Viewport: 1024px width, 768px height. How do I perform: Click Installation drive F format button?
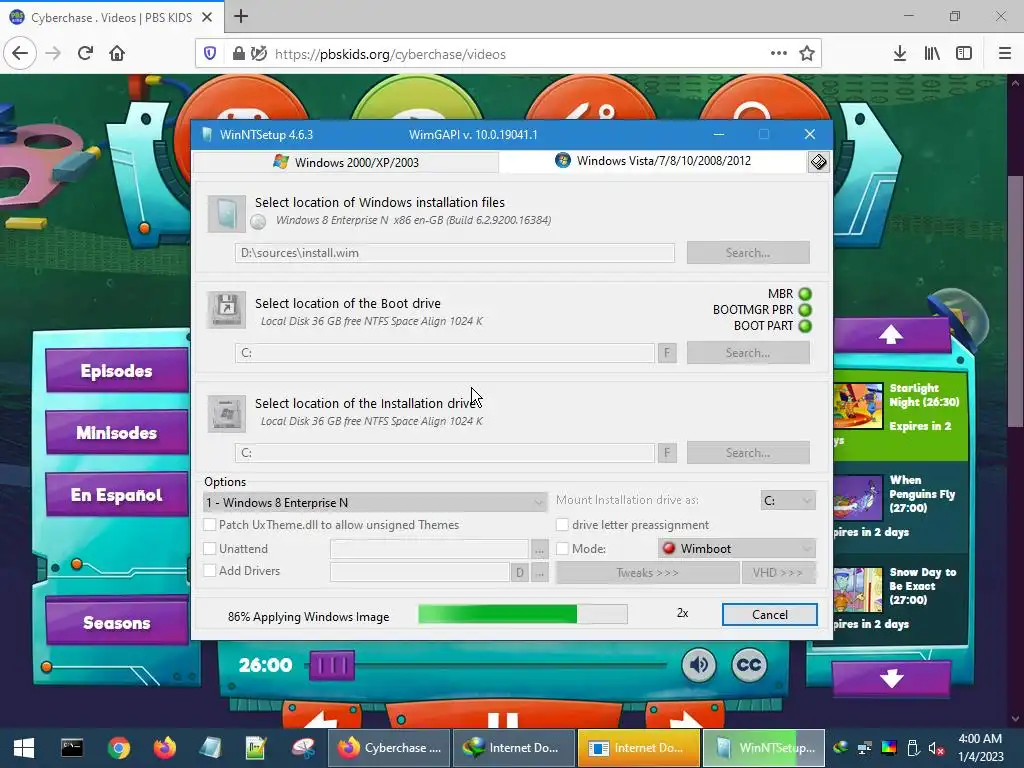[667, 453]
